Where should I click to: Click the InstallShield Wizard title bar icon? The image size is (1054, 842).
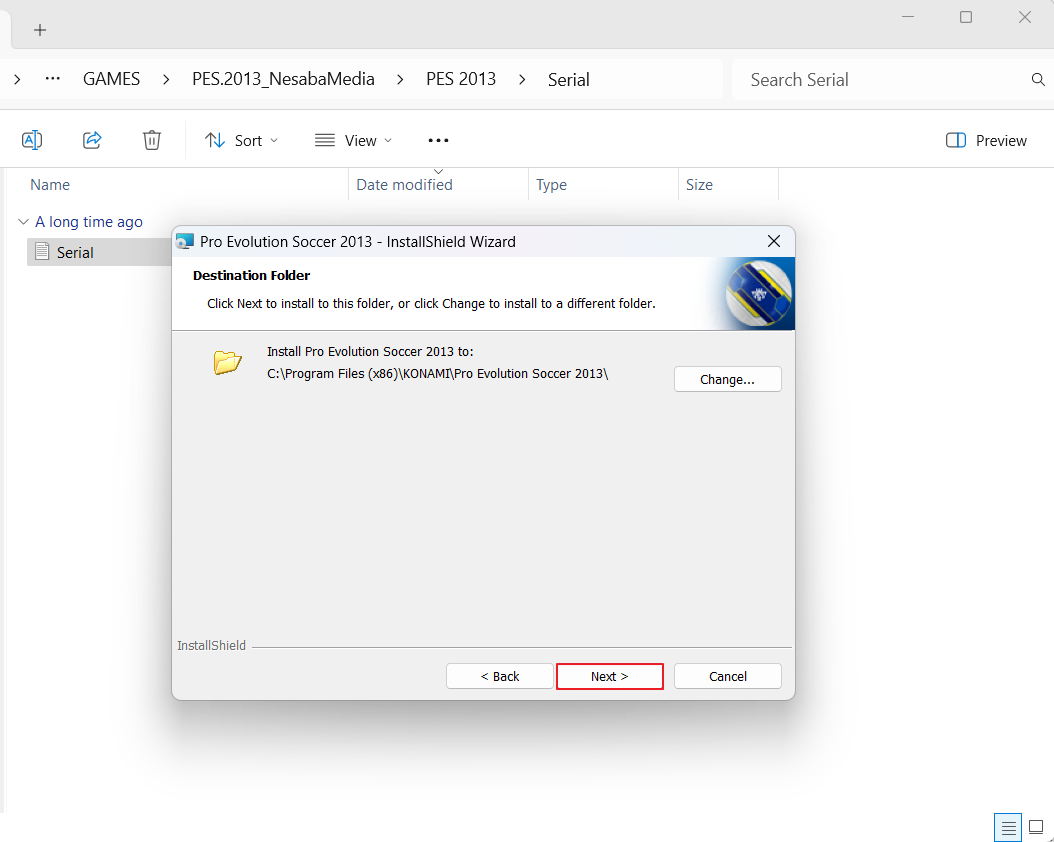(185, 242)
